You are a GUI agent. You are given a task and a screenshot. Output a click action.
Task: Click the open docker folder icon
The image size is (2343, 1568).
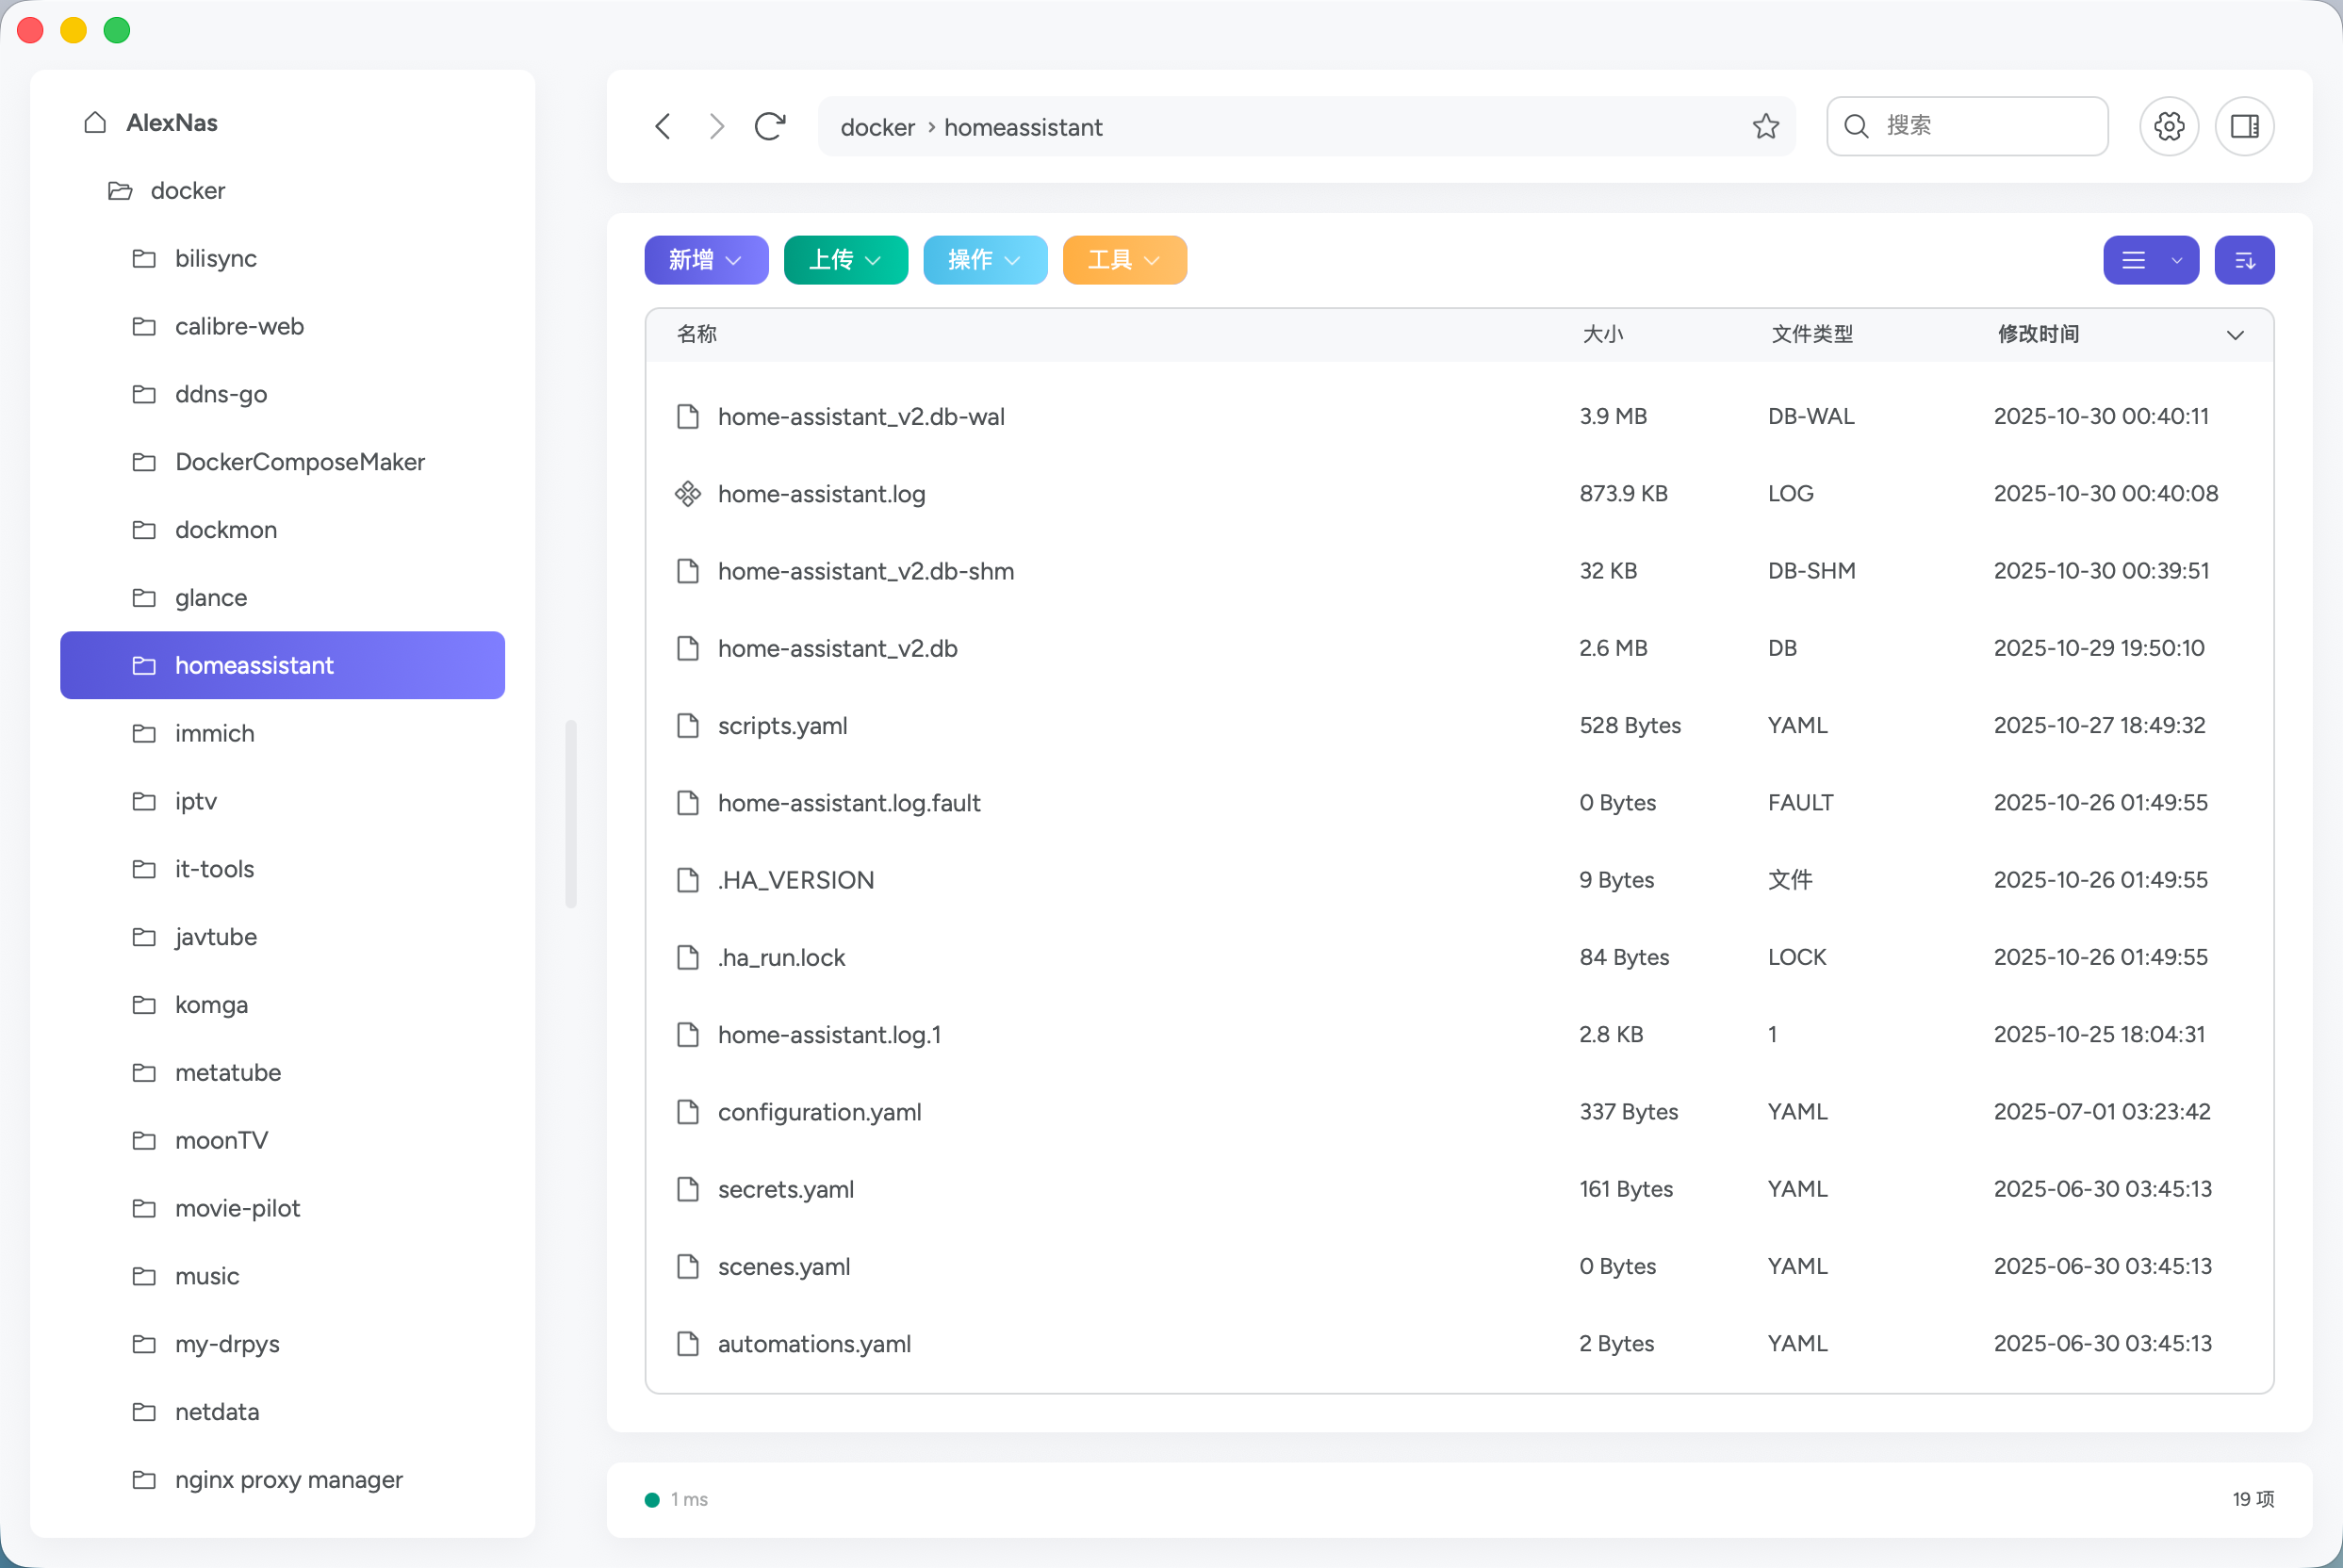click(120, 190)
